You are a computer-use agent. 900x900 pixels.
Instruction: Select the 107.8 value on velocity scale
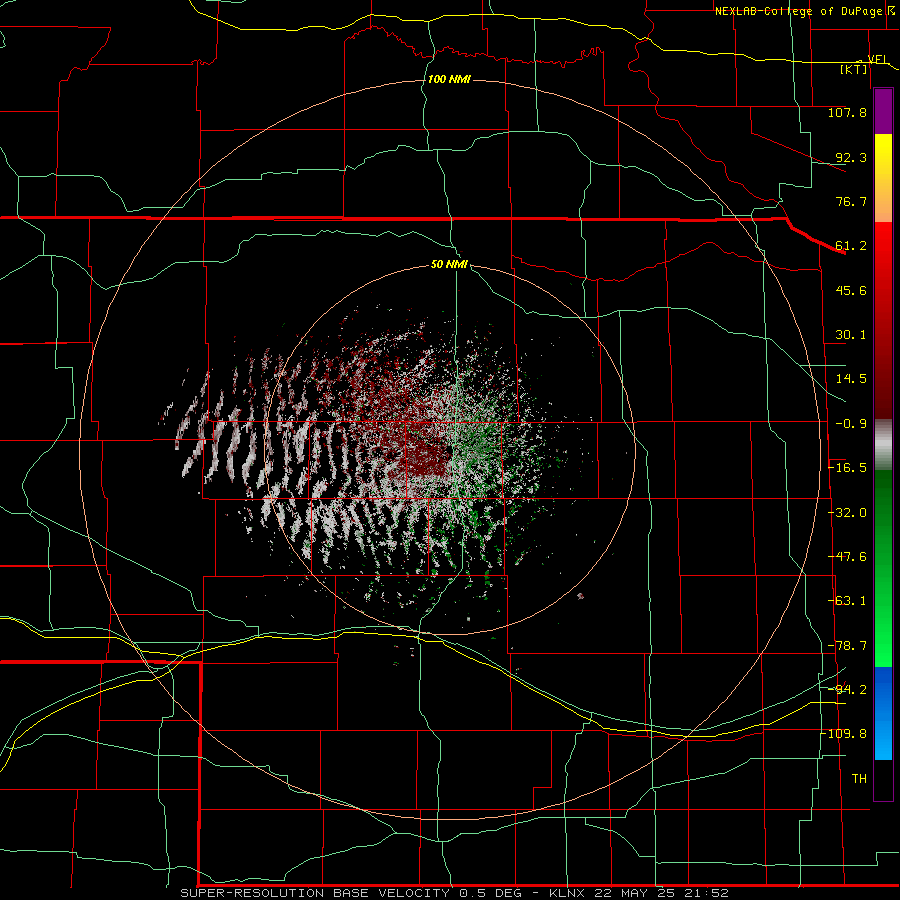coord(847,112)
